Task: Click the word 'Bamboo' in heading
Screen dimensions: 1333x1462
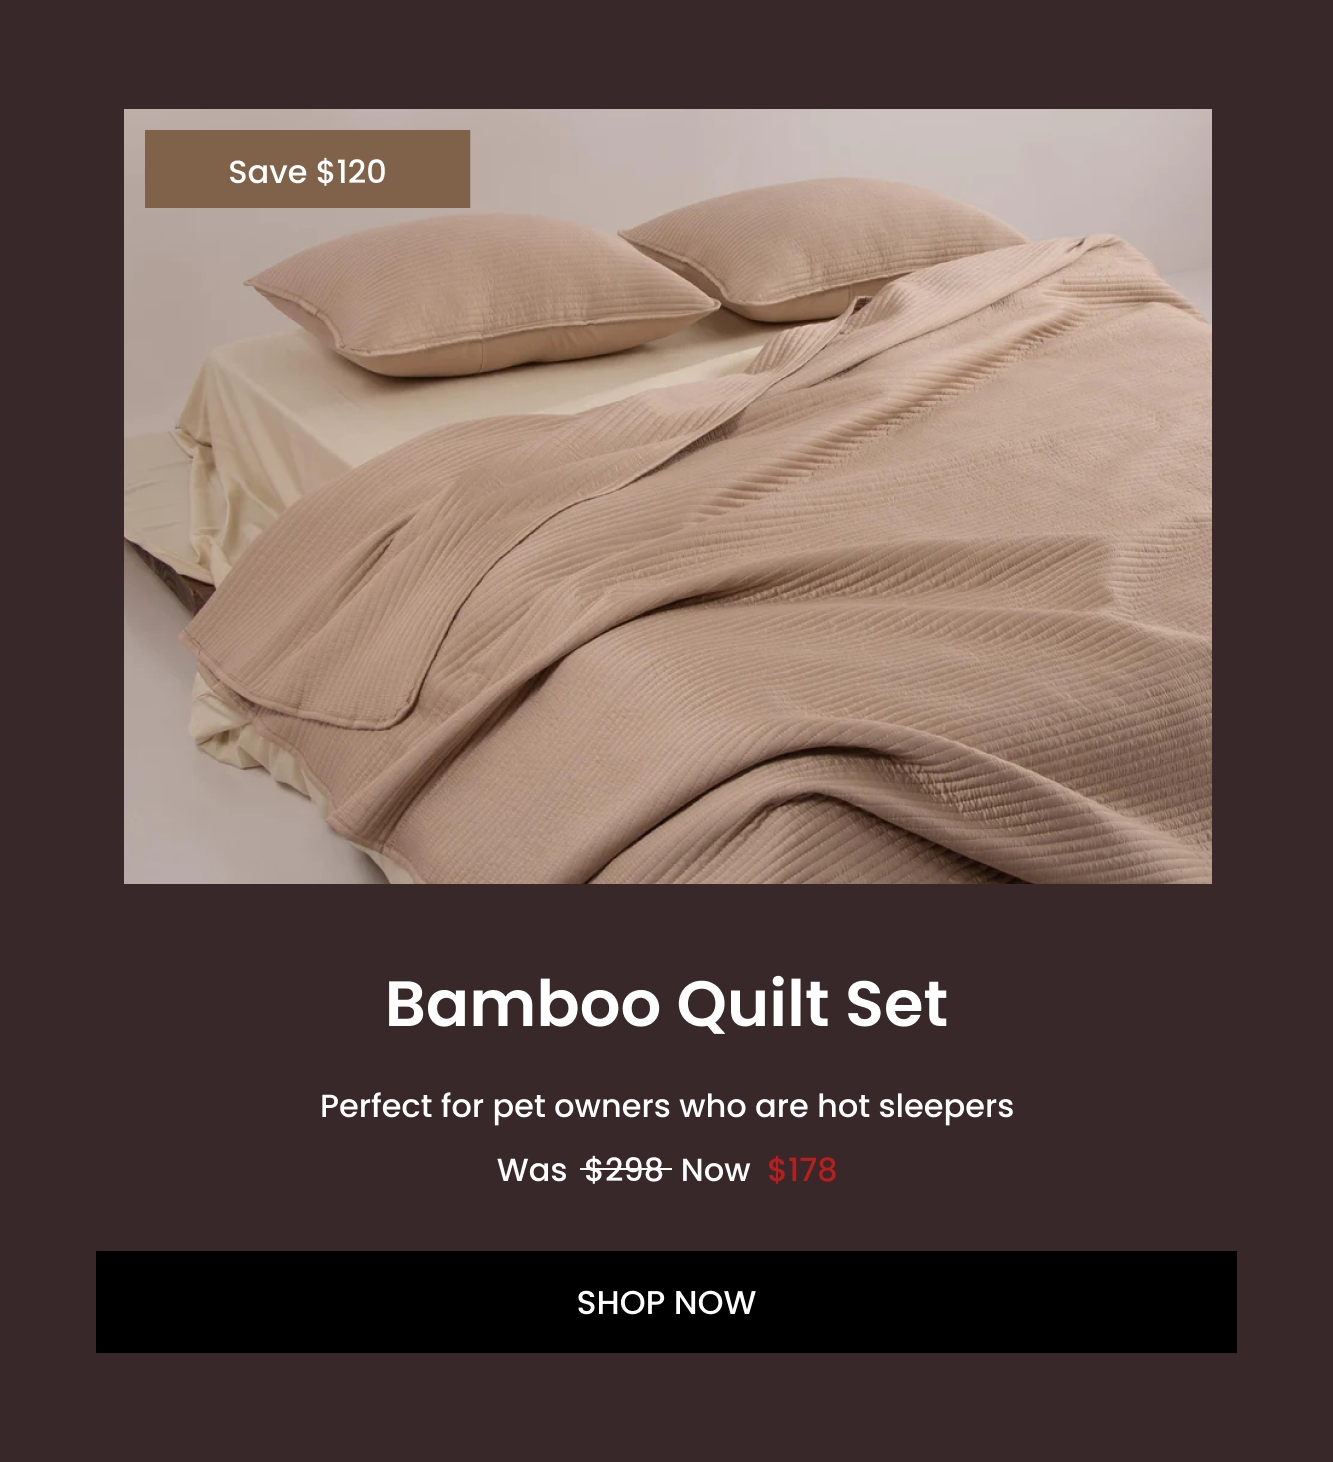Action: point(523,1003)
